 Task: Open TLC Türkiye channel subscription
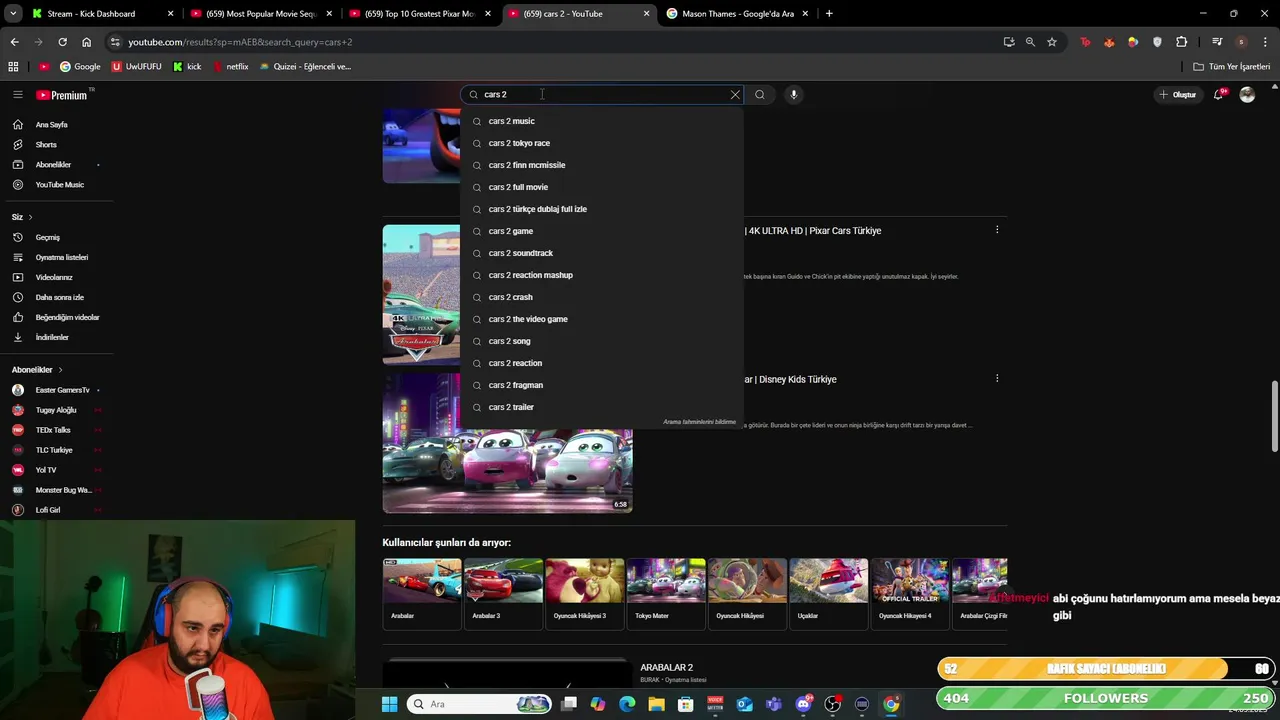pyautogui.click(x=54, y=450)
